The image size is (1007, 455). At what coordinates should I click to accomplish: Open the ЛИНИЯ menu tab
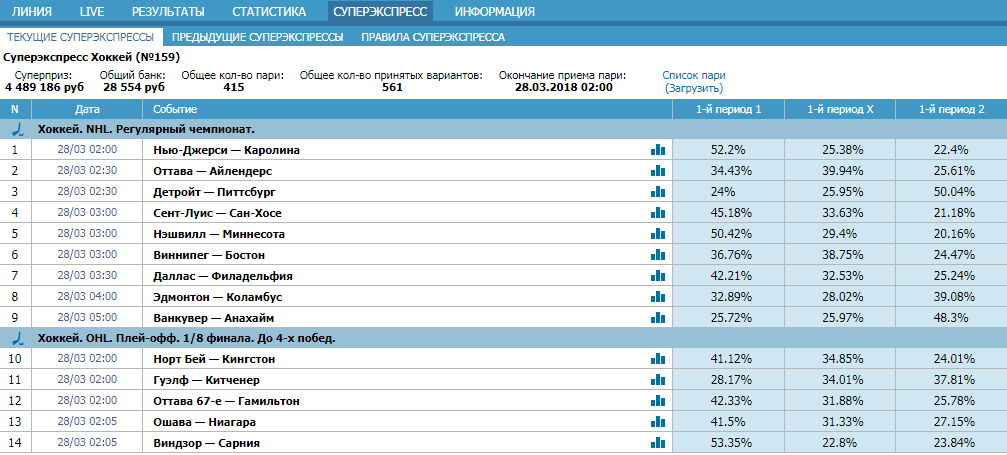[x=32, y=12]
